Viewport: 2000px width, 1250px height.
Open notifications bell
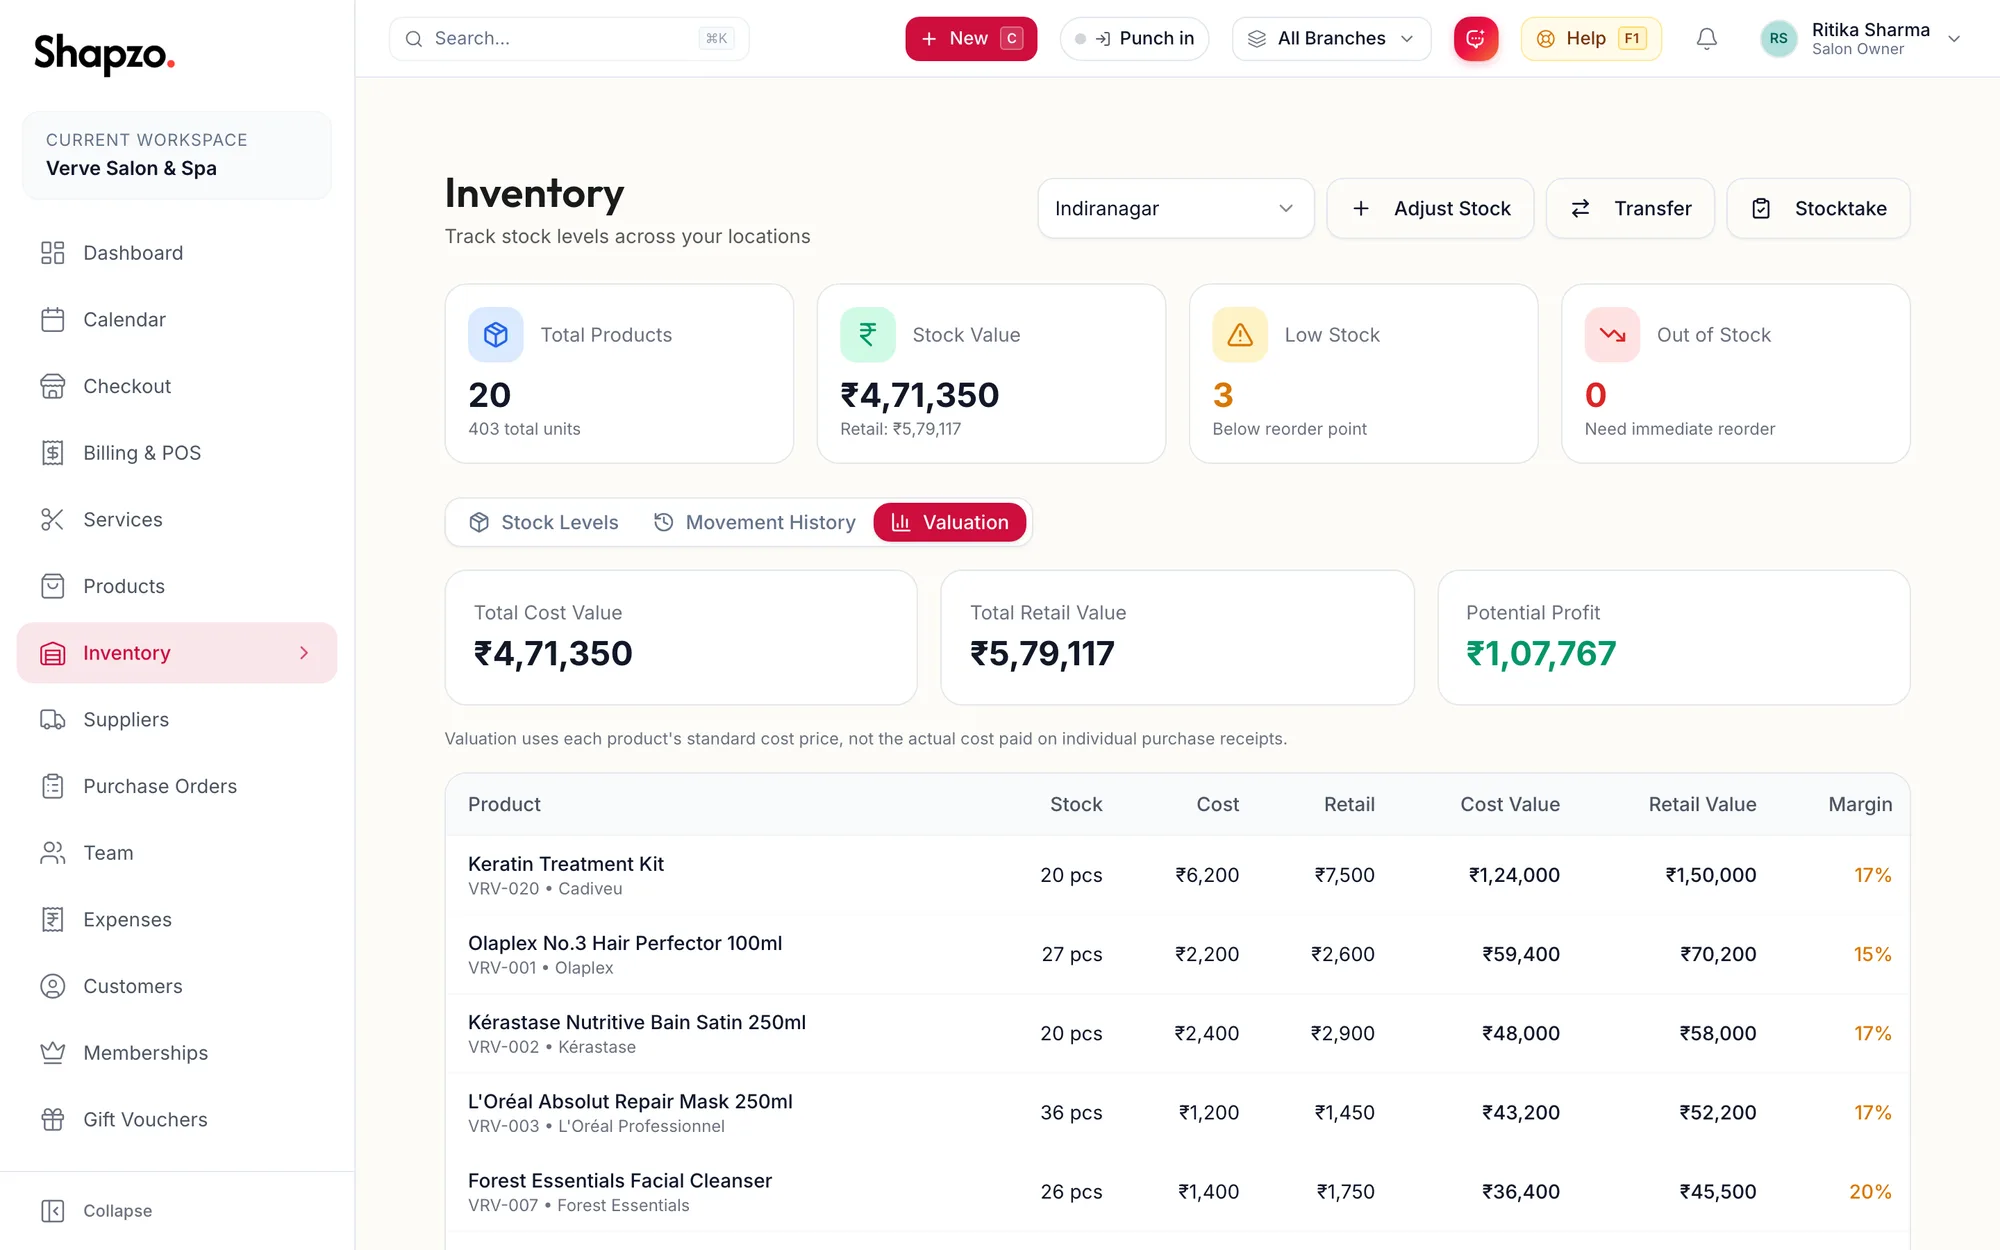tap(1707, 39)
